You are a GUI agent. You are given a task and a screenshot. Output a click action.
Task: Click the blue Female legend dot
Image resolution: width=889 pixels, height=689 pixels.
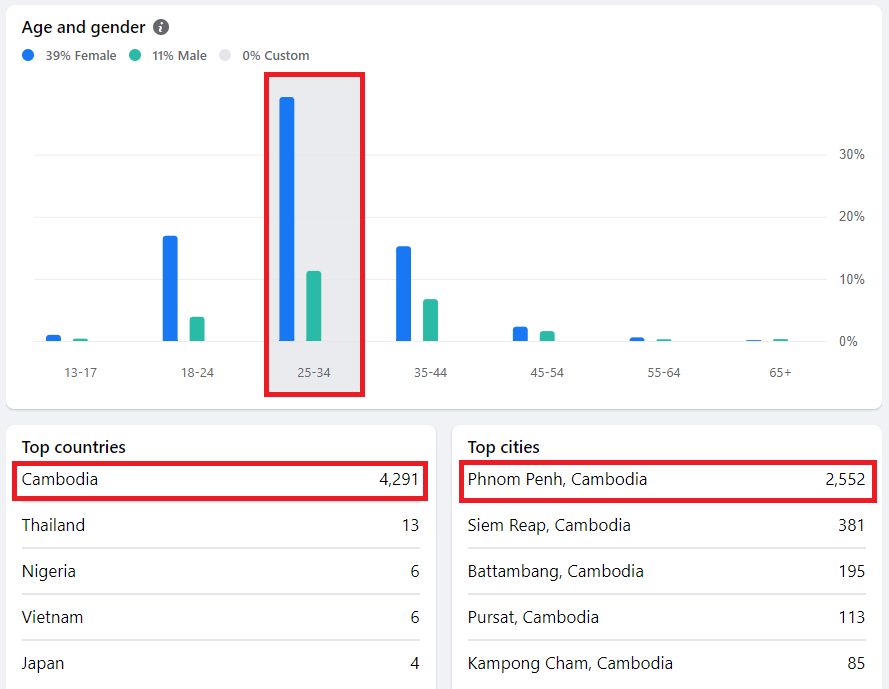28,55
